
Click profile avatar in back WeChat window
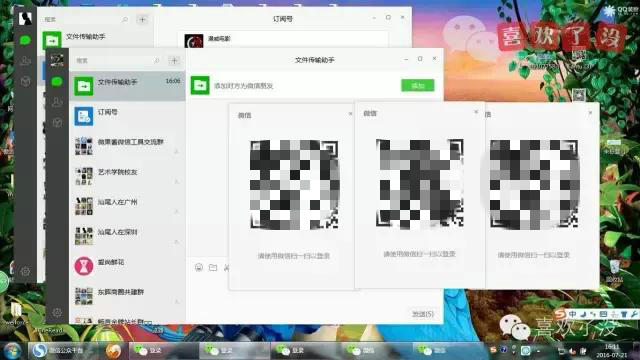pos(25,18)
